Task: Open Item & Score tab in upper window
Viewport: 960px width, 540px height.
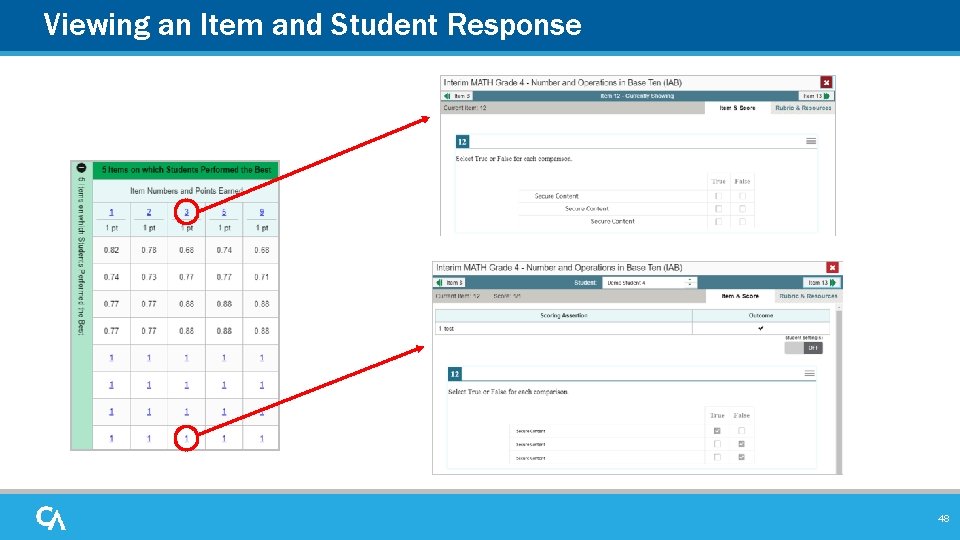Action: click(737, 108)
